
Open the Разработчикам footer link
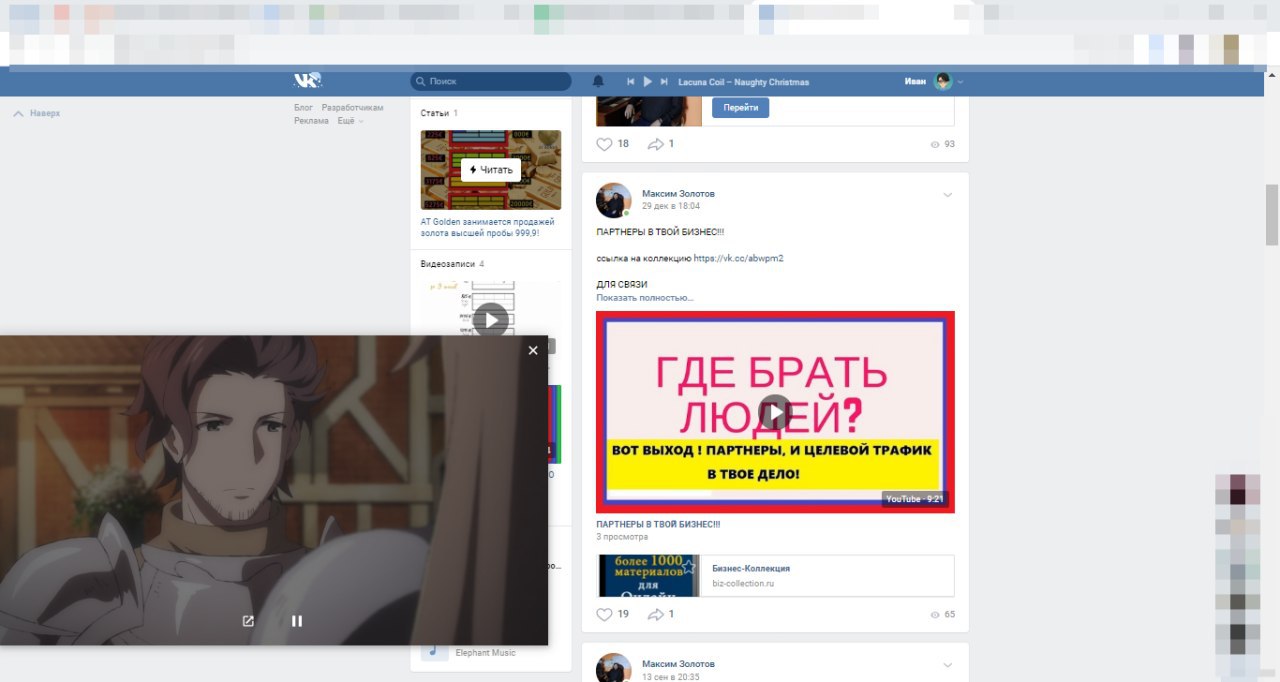coord(352,107)
